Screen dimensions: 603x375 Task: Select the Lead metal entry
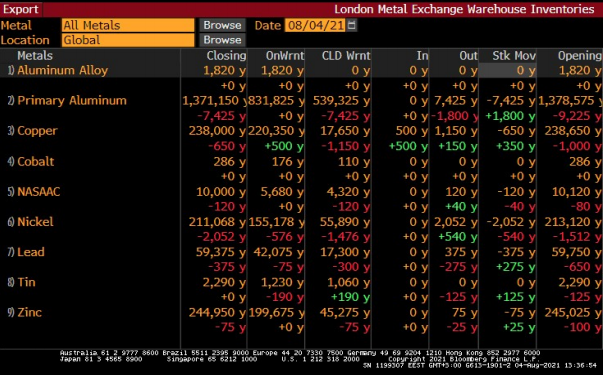[x=31, y=252]
